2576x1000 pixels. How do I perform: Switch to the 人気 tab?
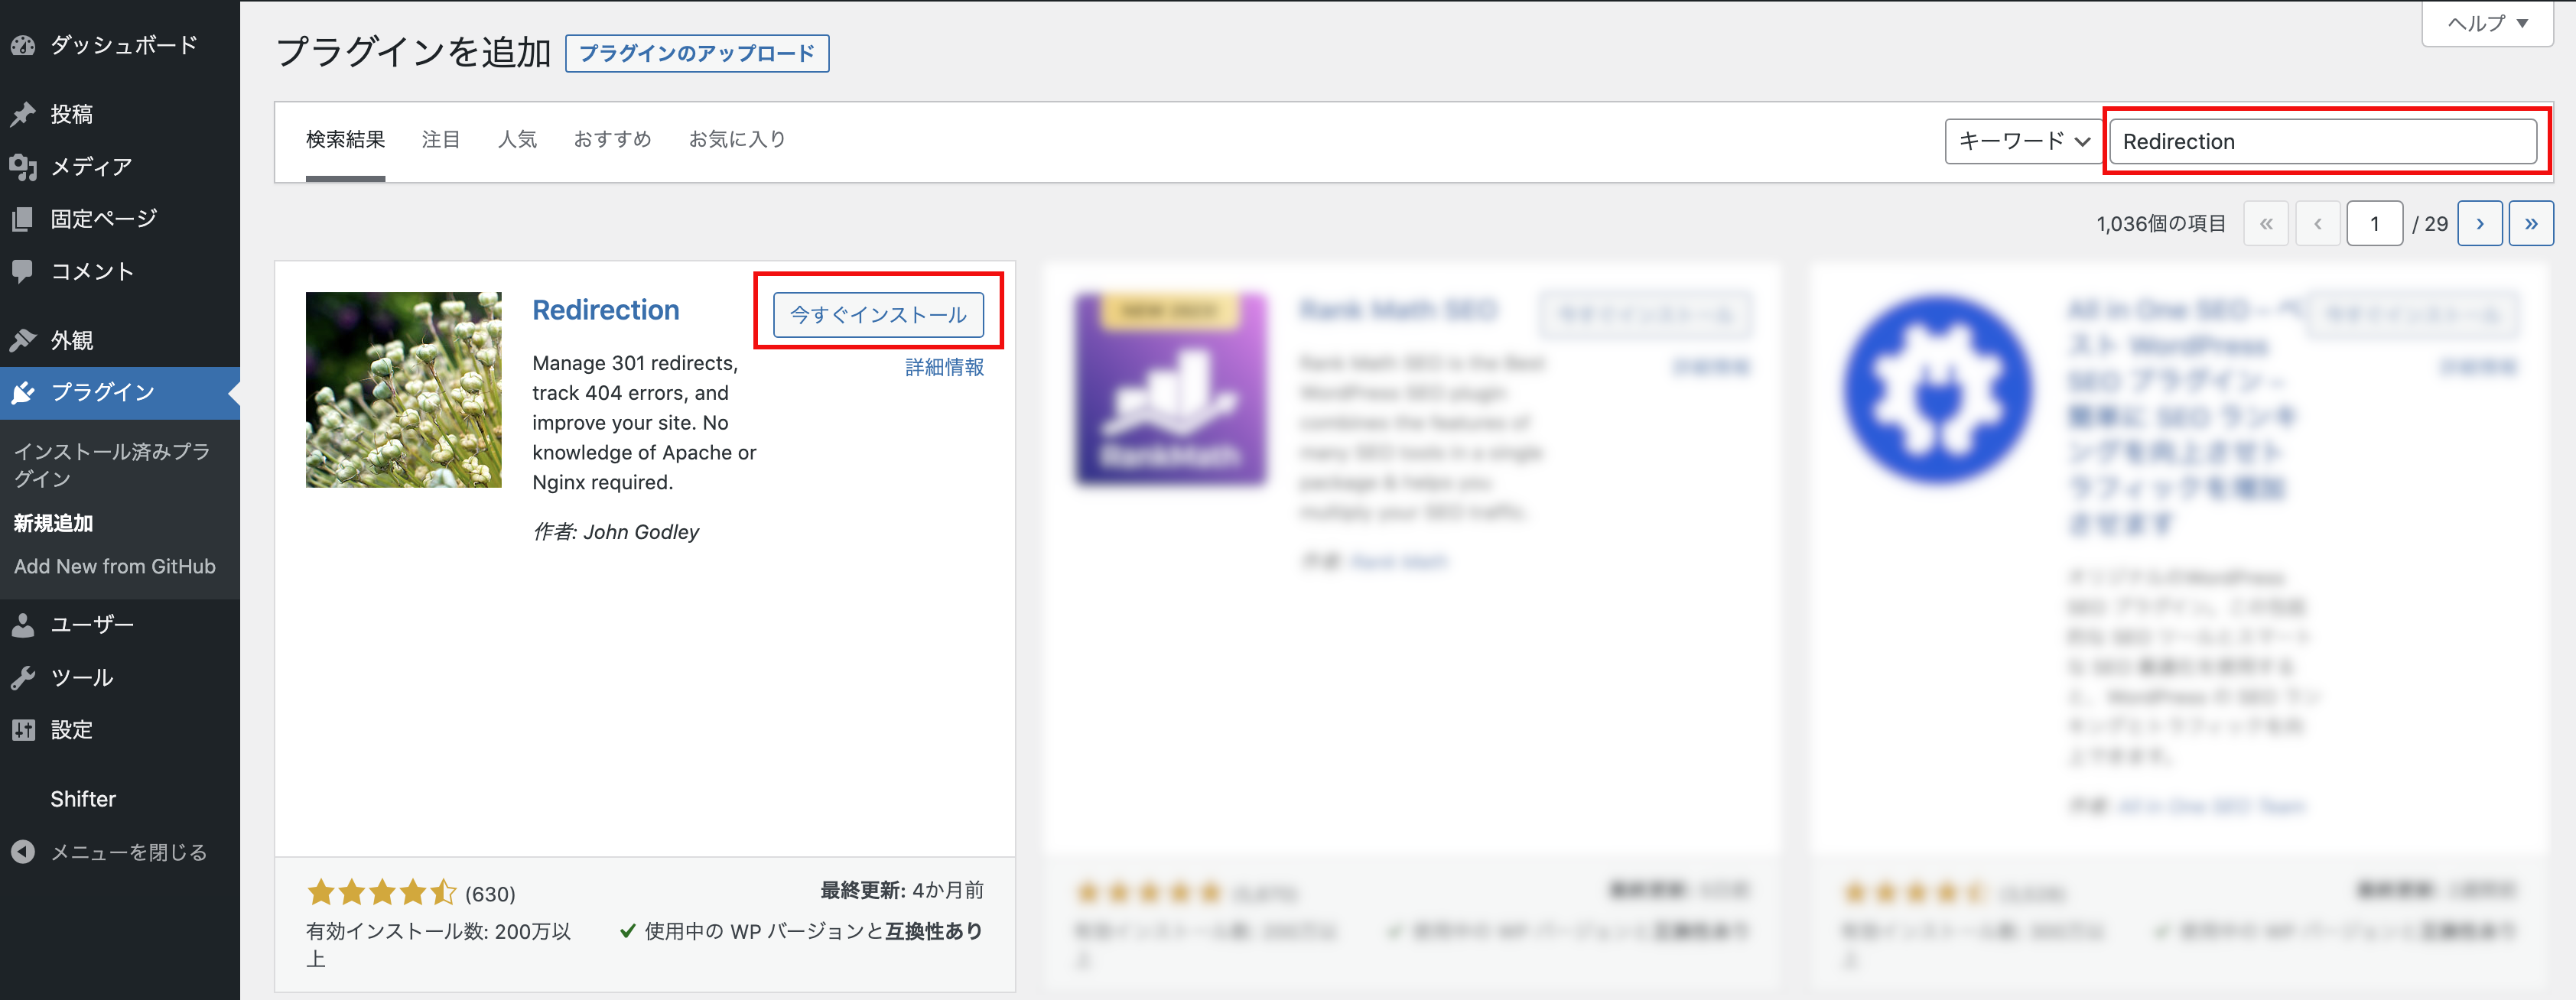tap(517, 140)
